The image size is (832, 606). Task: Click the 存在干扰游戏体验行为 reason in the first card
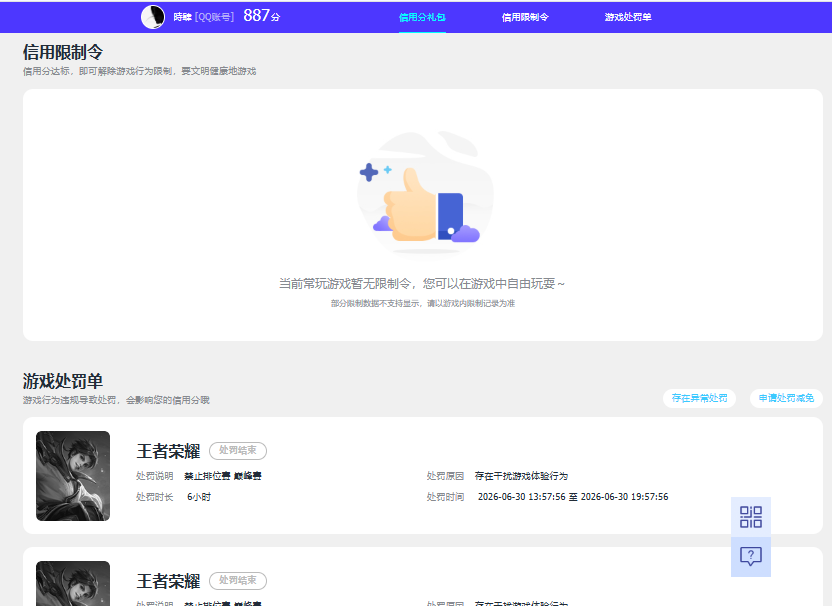(x=521, y=476)
